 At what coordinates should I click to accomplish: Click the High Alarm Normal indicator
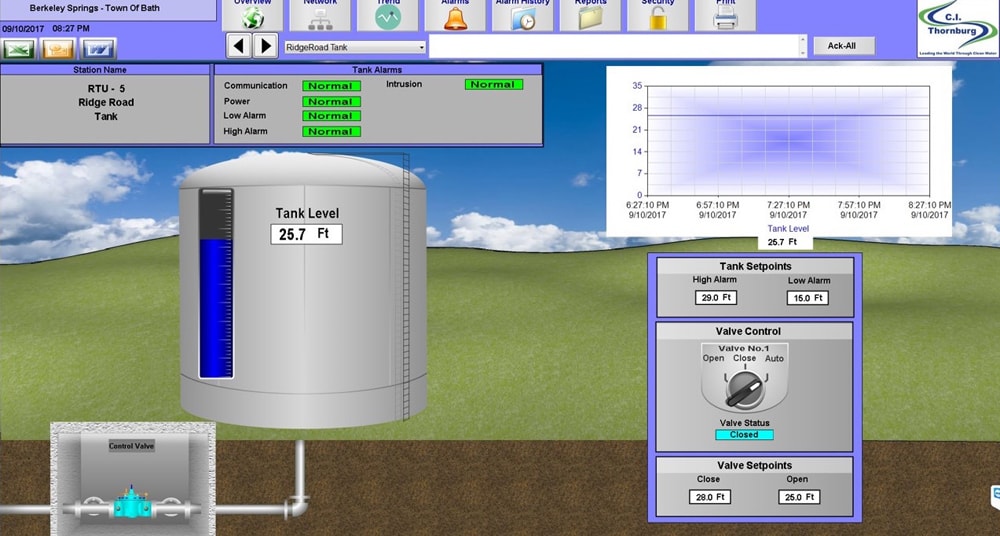(x=331, y=131)
